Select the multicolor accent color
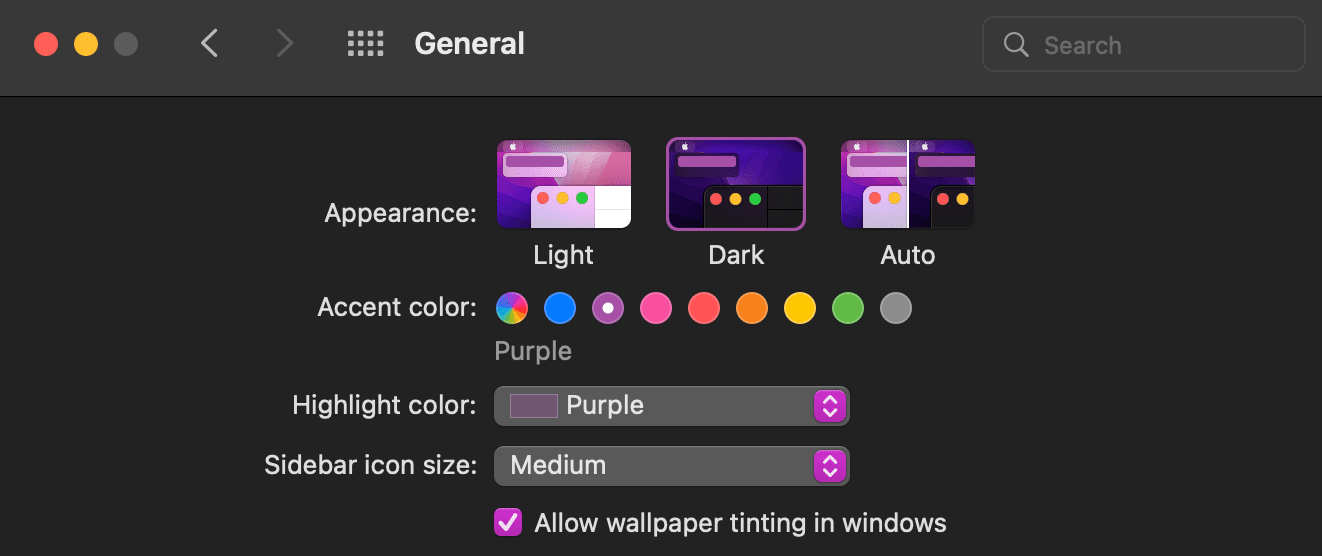Viewport: 1322px width, 556px height. point(512,308)
